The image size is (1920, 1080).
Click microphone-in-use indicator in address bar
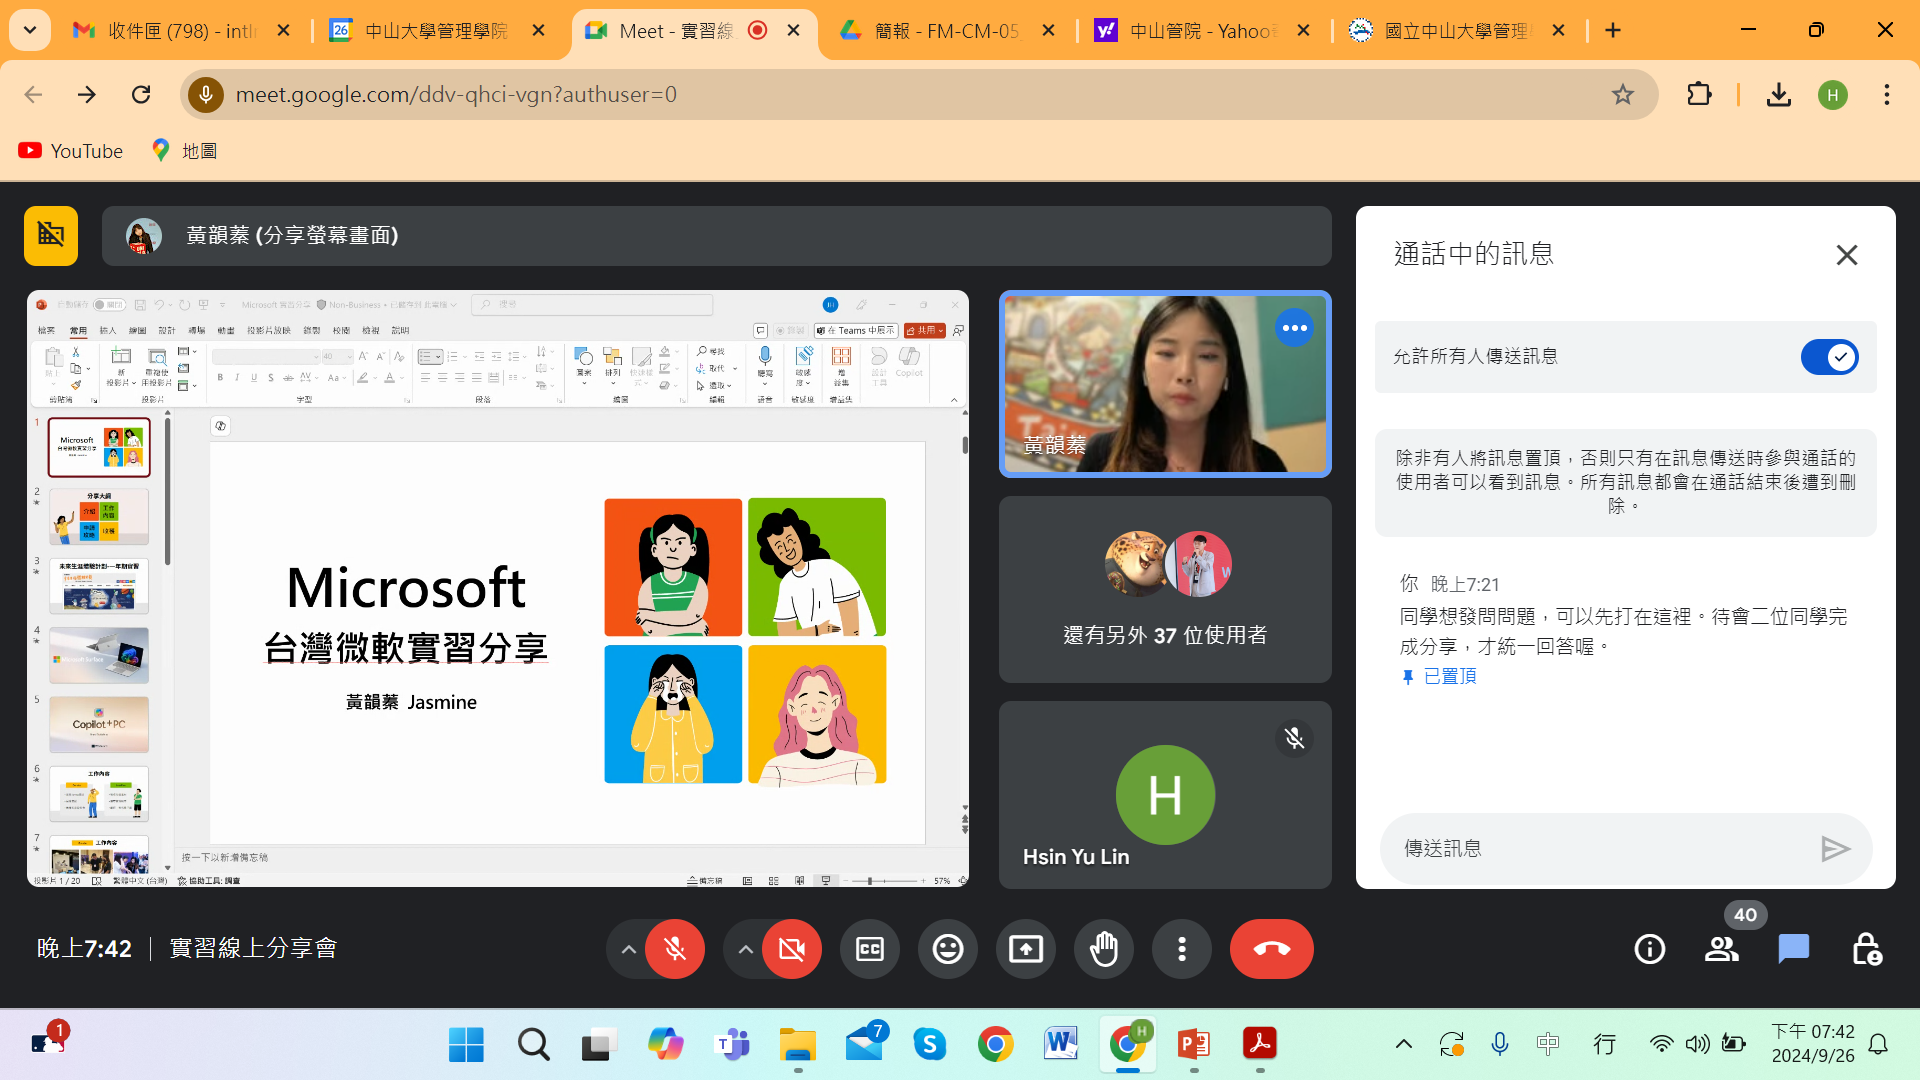[206, 94]
